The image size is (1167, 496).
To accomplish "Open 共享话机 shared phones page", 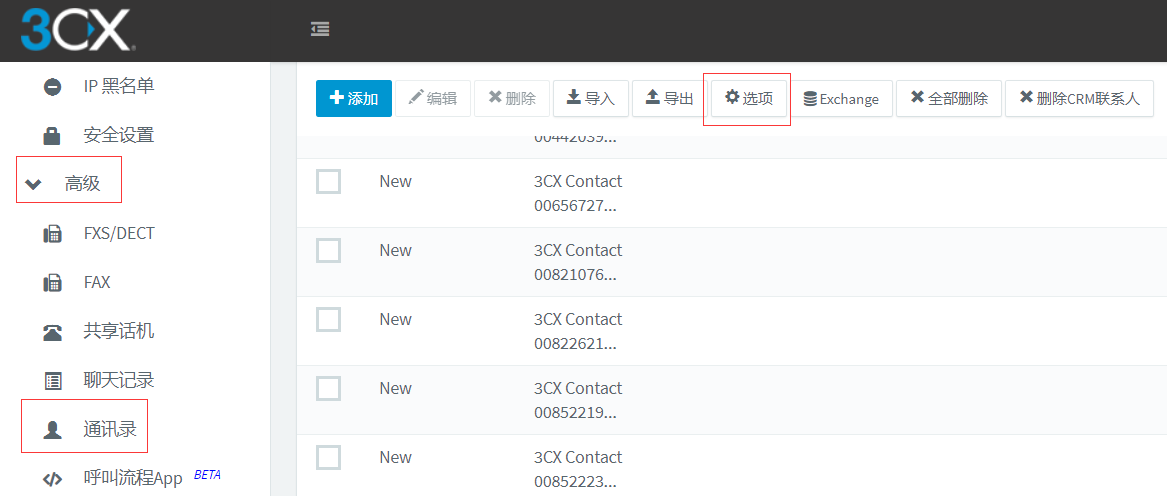I will (118, 331).
